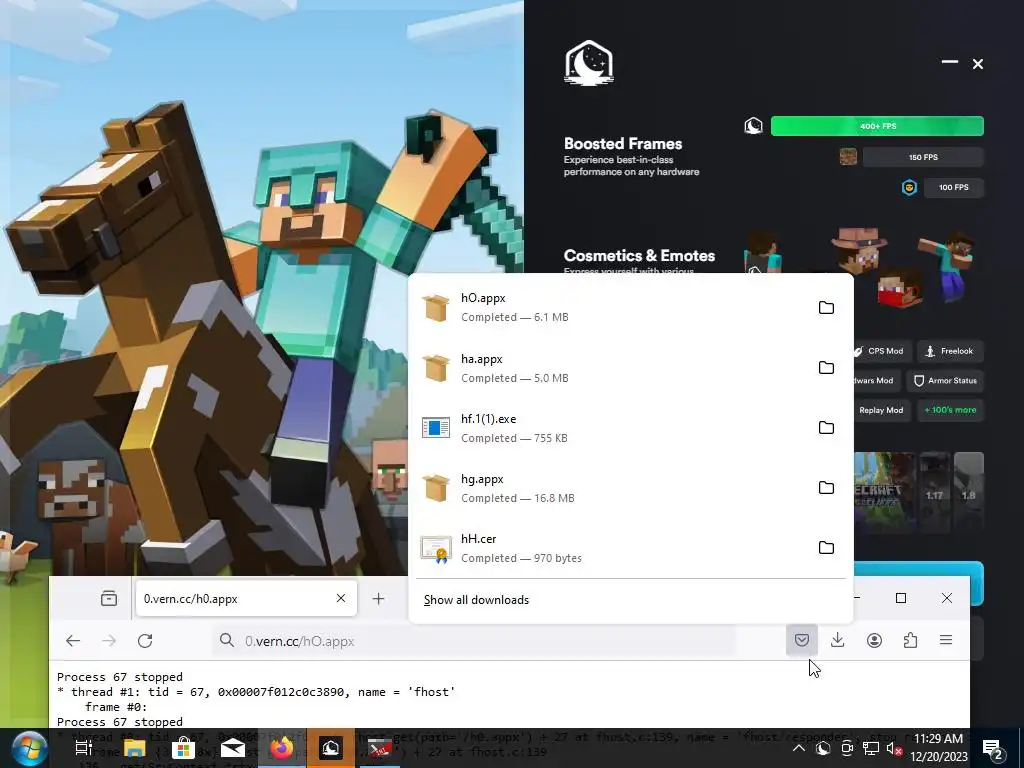This screenshot has width=1024, height=768.
Task: Open the hH.cer certificate icon
Action: coord(436,549)
